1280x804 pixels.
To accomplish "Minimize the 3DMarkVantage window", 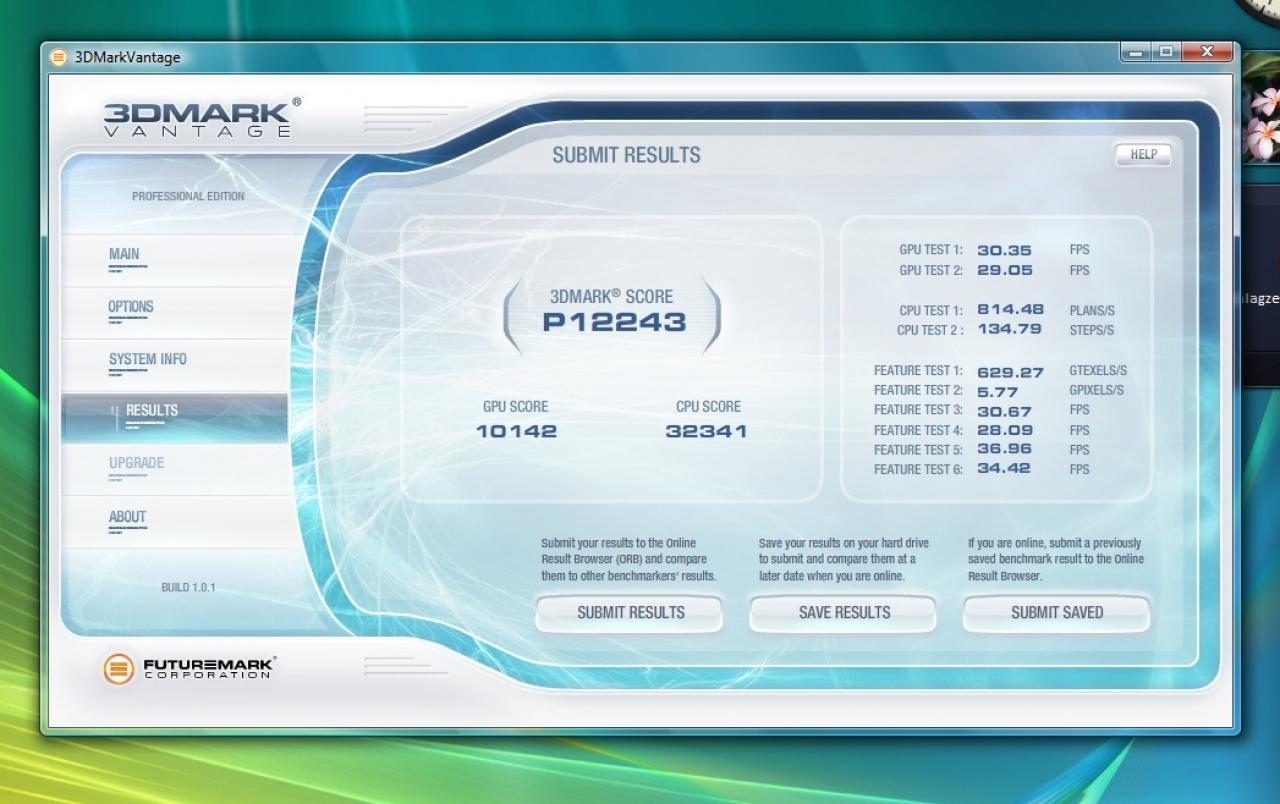I will coord(1136,52).
